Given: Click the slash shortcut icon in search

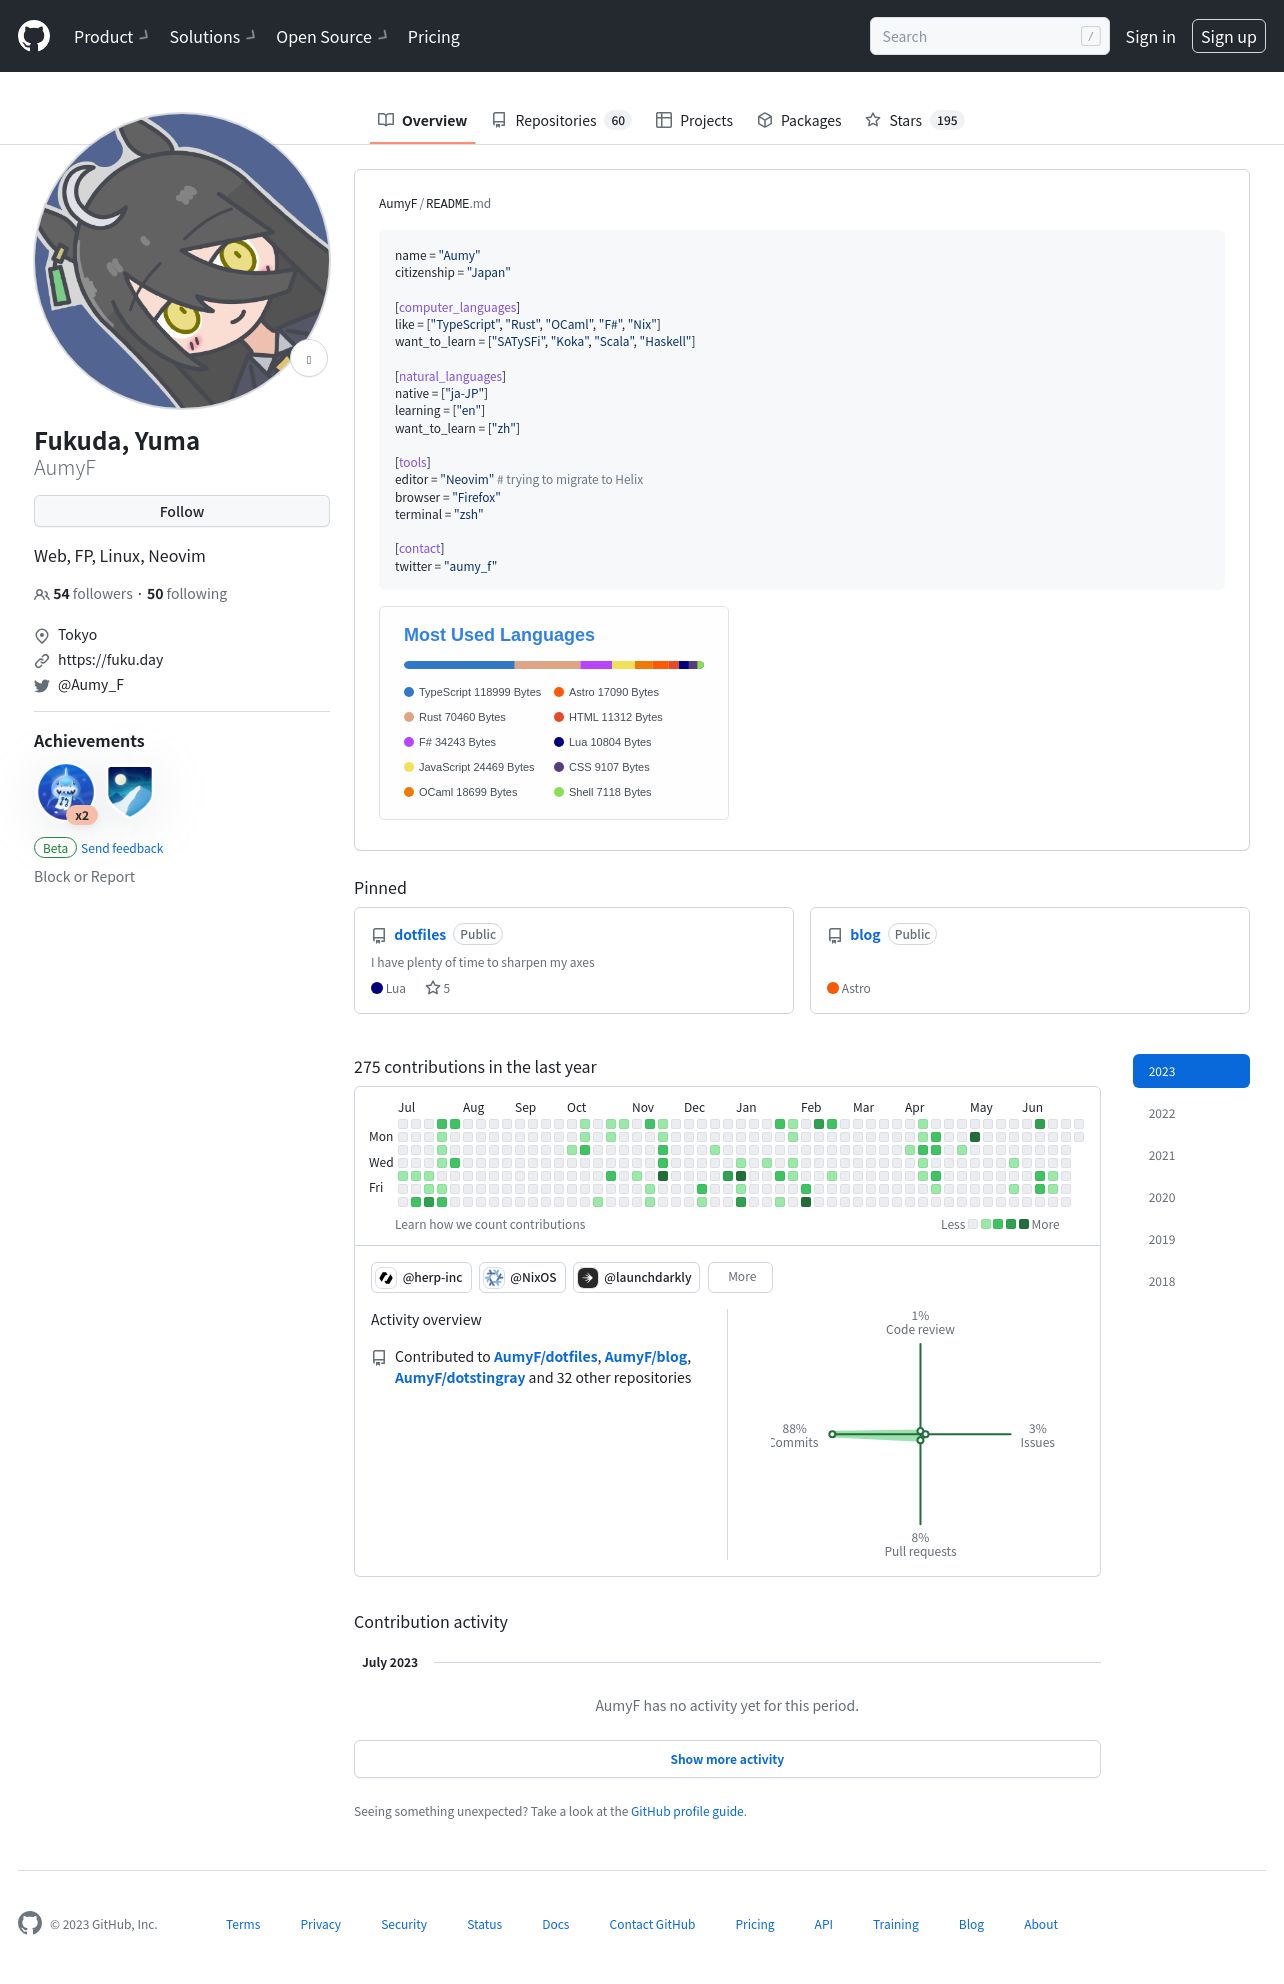Looking at the screenshot, I should pos(1091,36).
